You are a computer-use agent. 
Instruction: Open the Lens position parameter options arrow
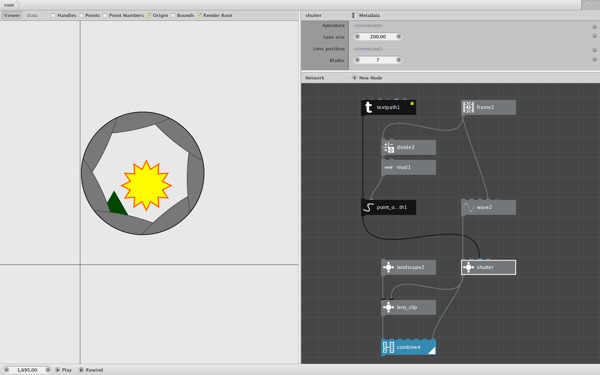pos(595,50)
